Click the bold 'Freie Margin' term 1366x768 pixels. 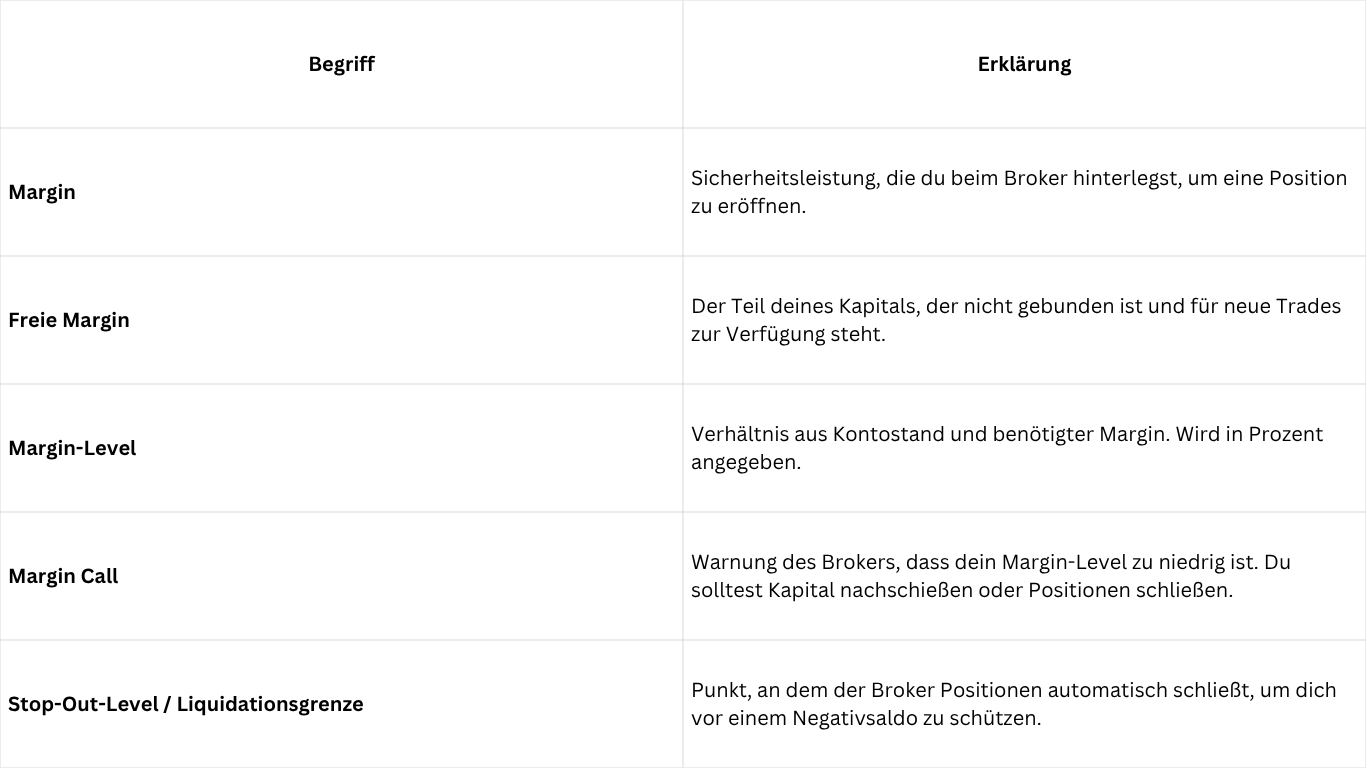click(69, 320)
